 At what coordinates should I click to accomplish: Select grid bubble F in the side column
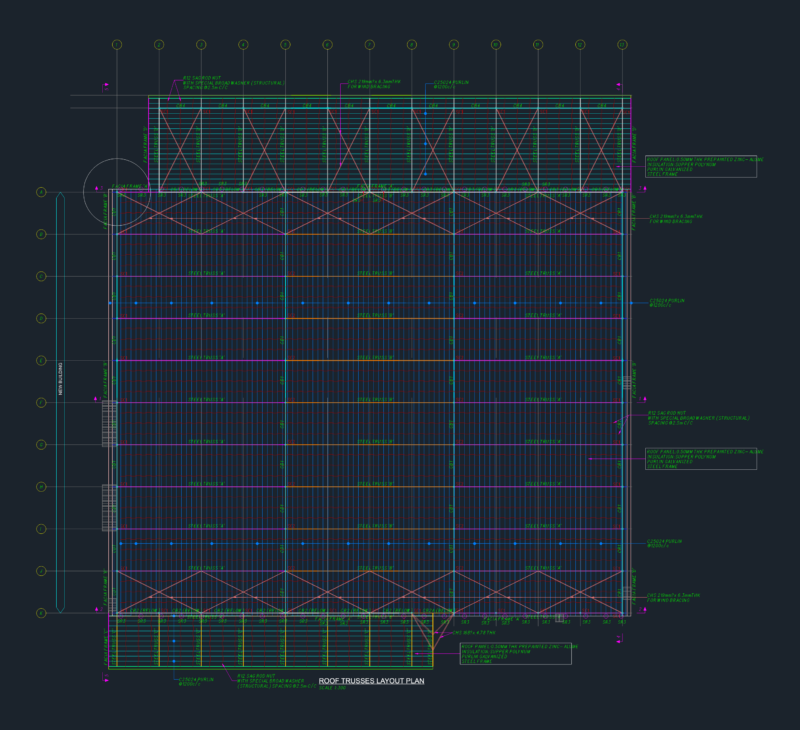[41, 402]
